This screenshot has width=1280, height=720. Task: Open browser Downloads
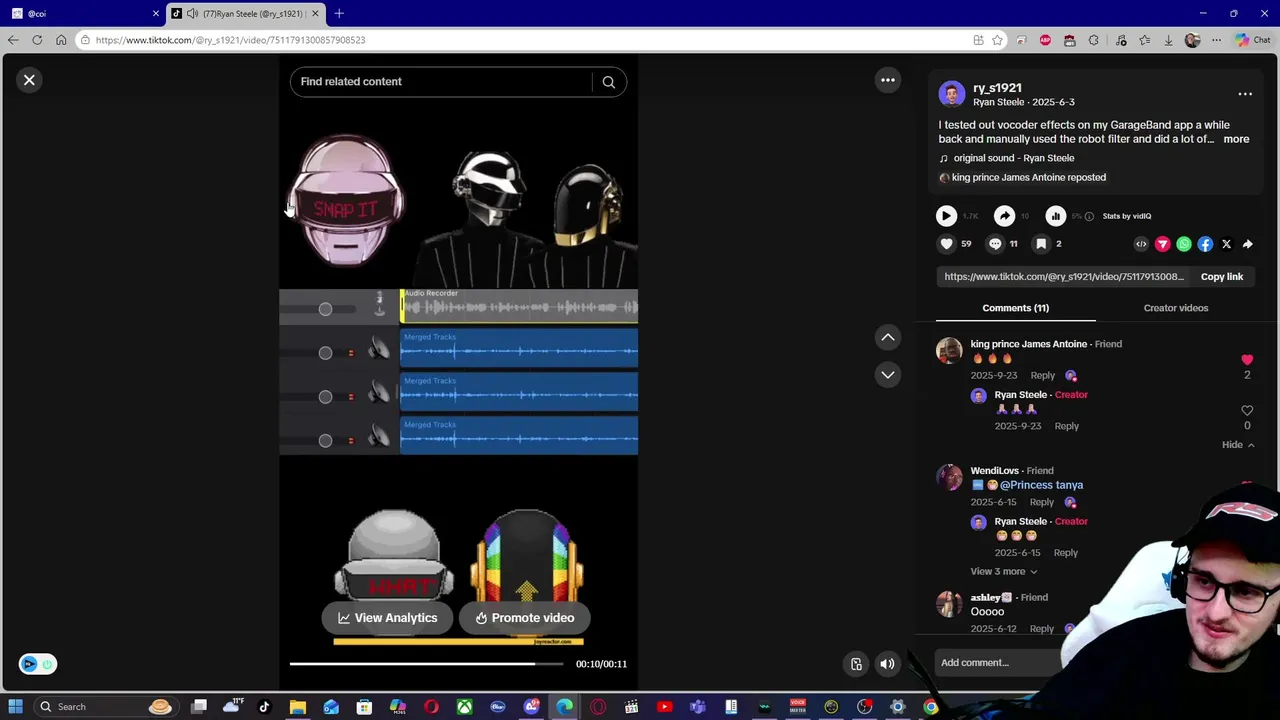[x=1168, y=40]
